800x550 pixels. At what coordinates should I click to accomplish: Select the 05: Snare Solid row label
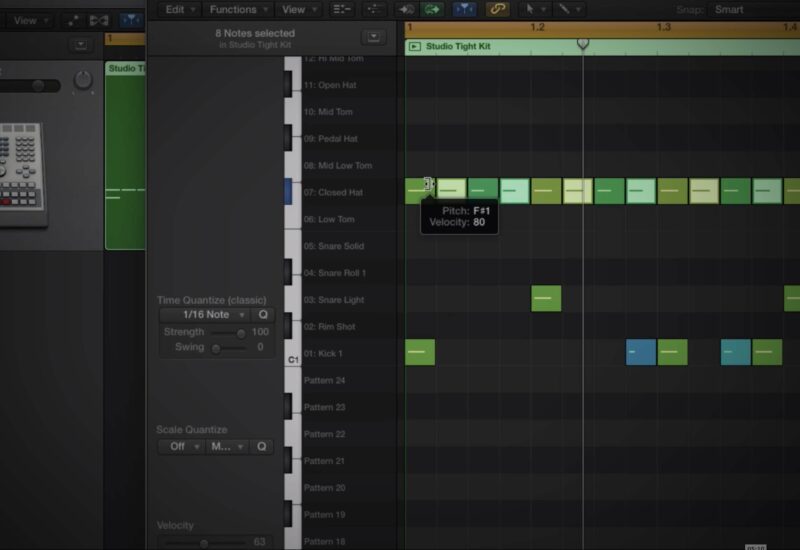pyautogui.click(x=334, y=246)
